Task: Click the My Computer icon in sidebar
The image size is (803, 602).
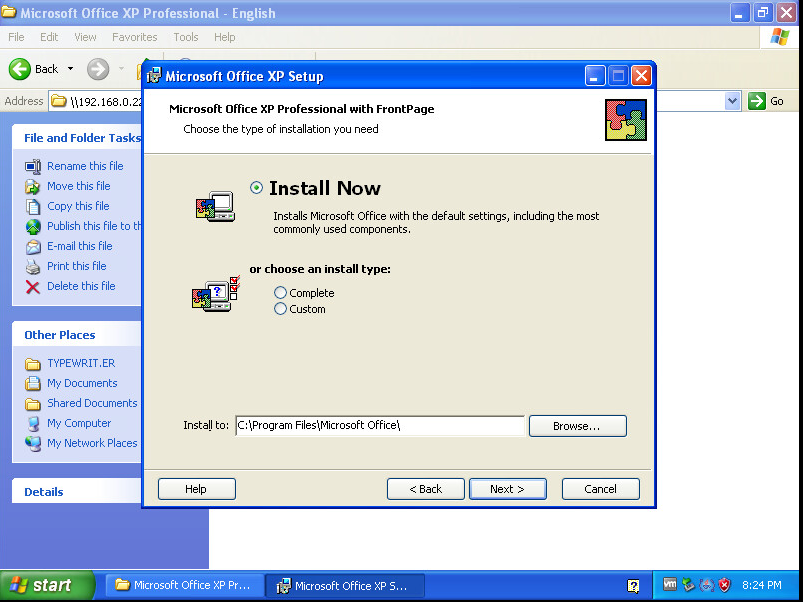Action: click(x=33, y=424)
